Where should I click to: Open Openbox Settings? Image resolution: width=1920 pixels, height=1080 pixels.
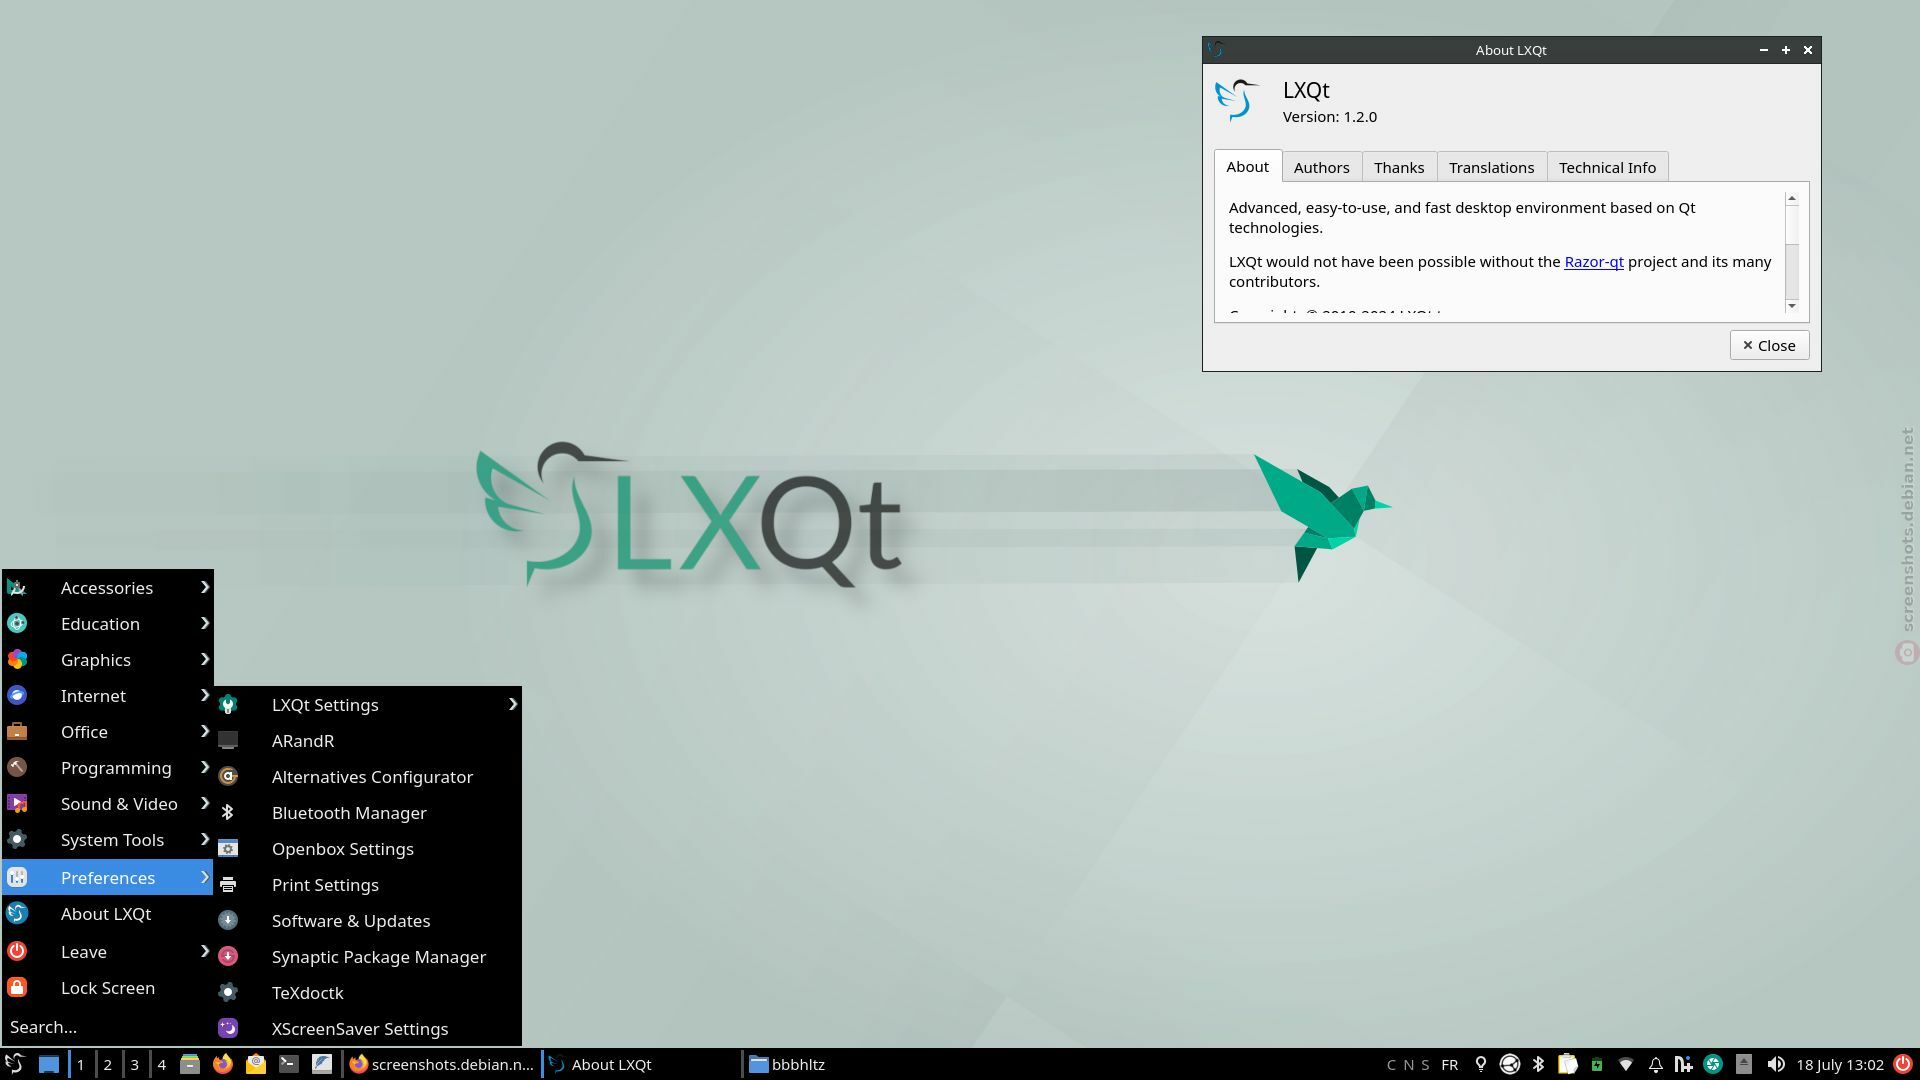tap(368, 849)
